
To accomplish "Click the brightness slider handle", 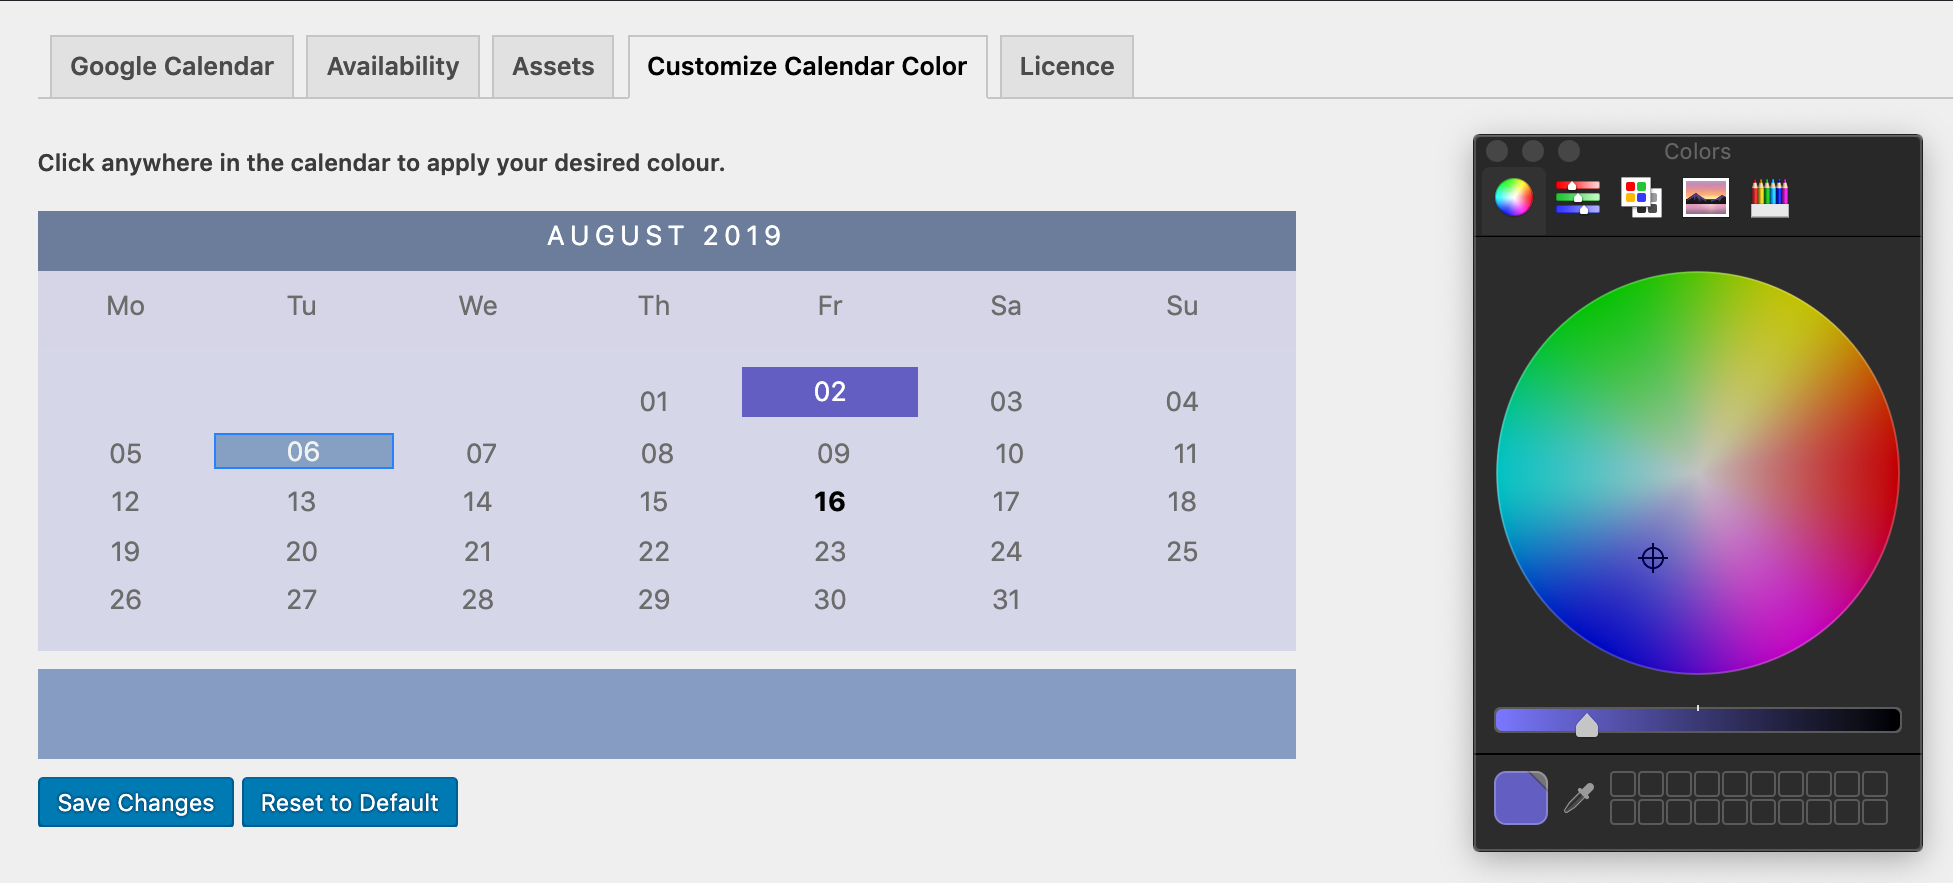I will coord(1586,724).
